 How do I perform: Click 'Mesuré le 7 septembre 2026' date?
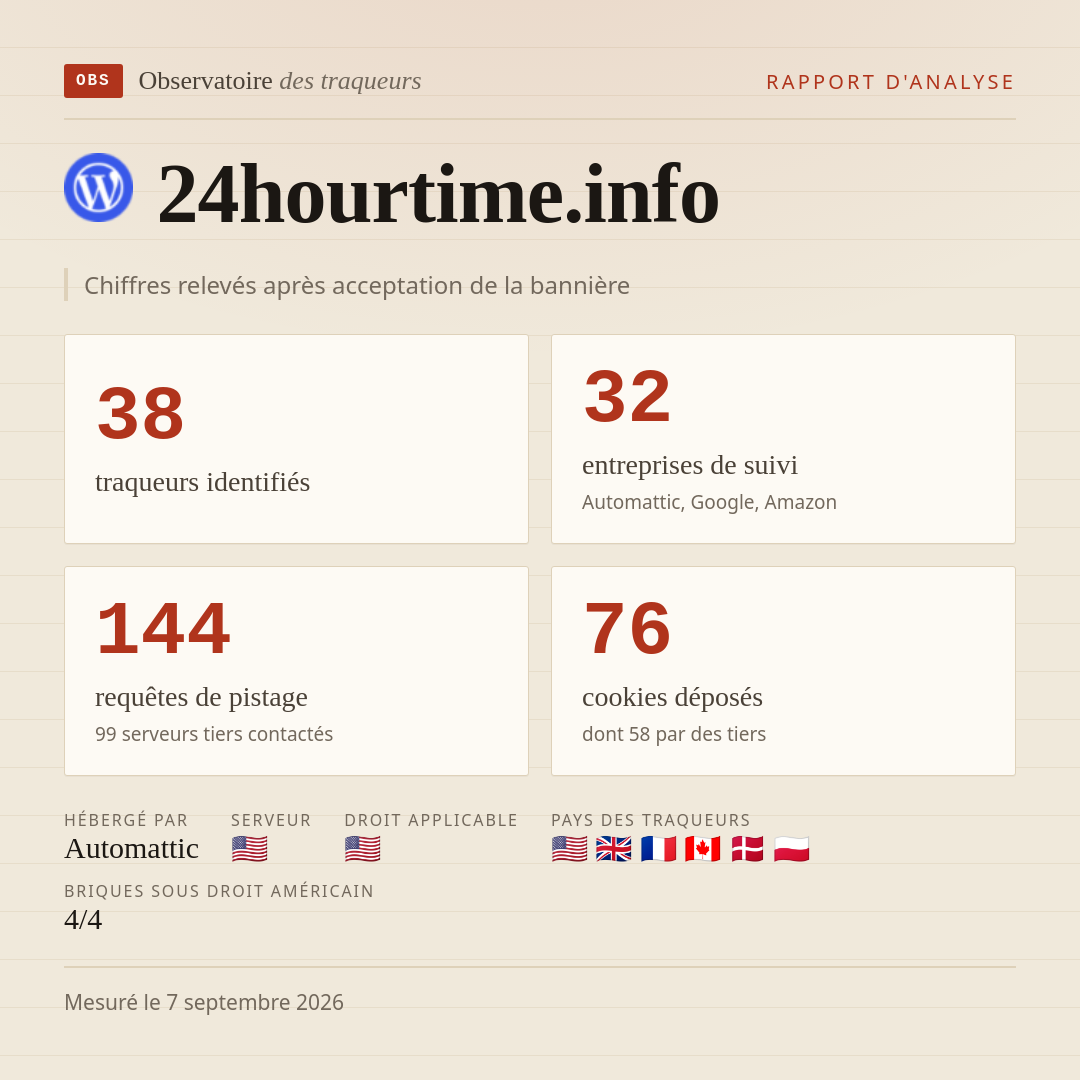point(204,1002)
